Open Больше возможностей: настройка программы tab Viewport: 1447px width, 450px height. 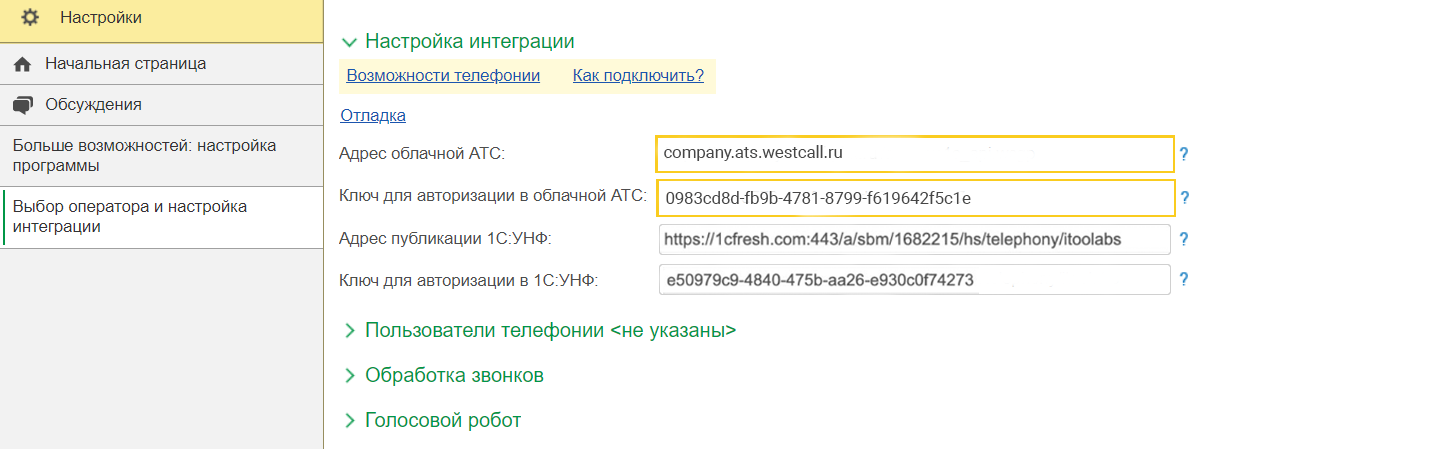tap(162, 155)
